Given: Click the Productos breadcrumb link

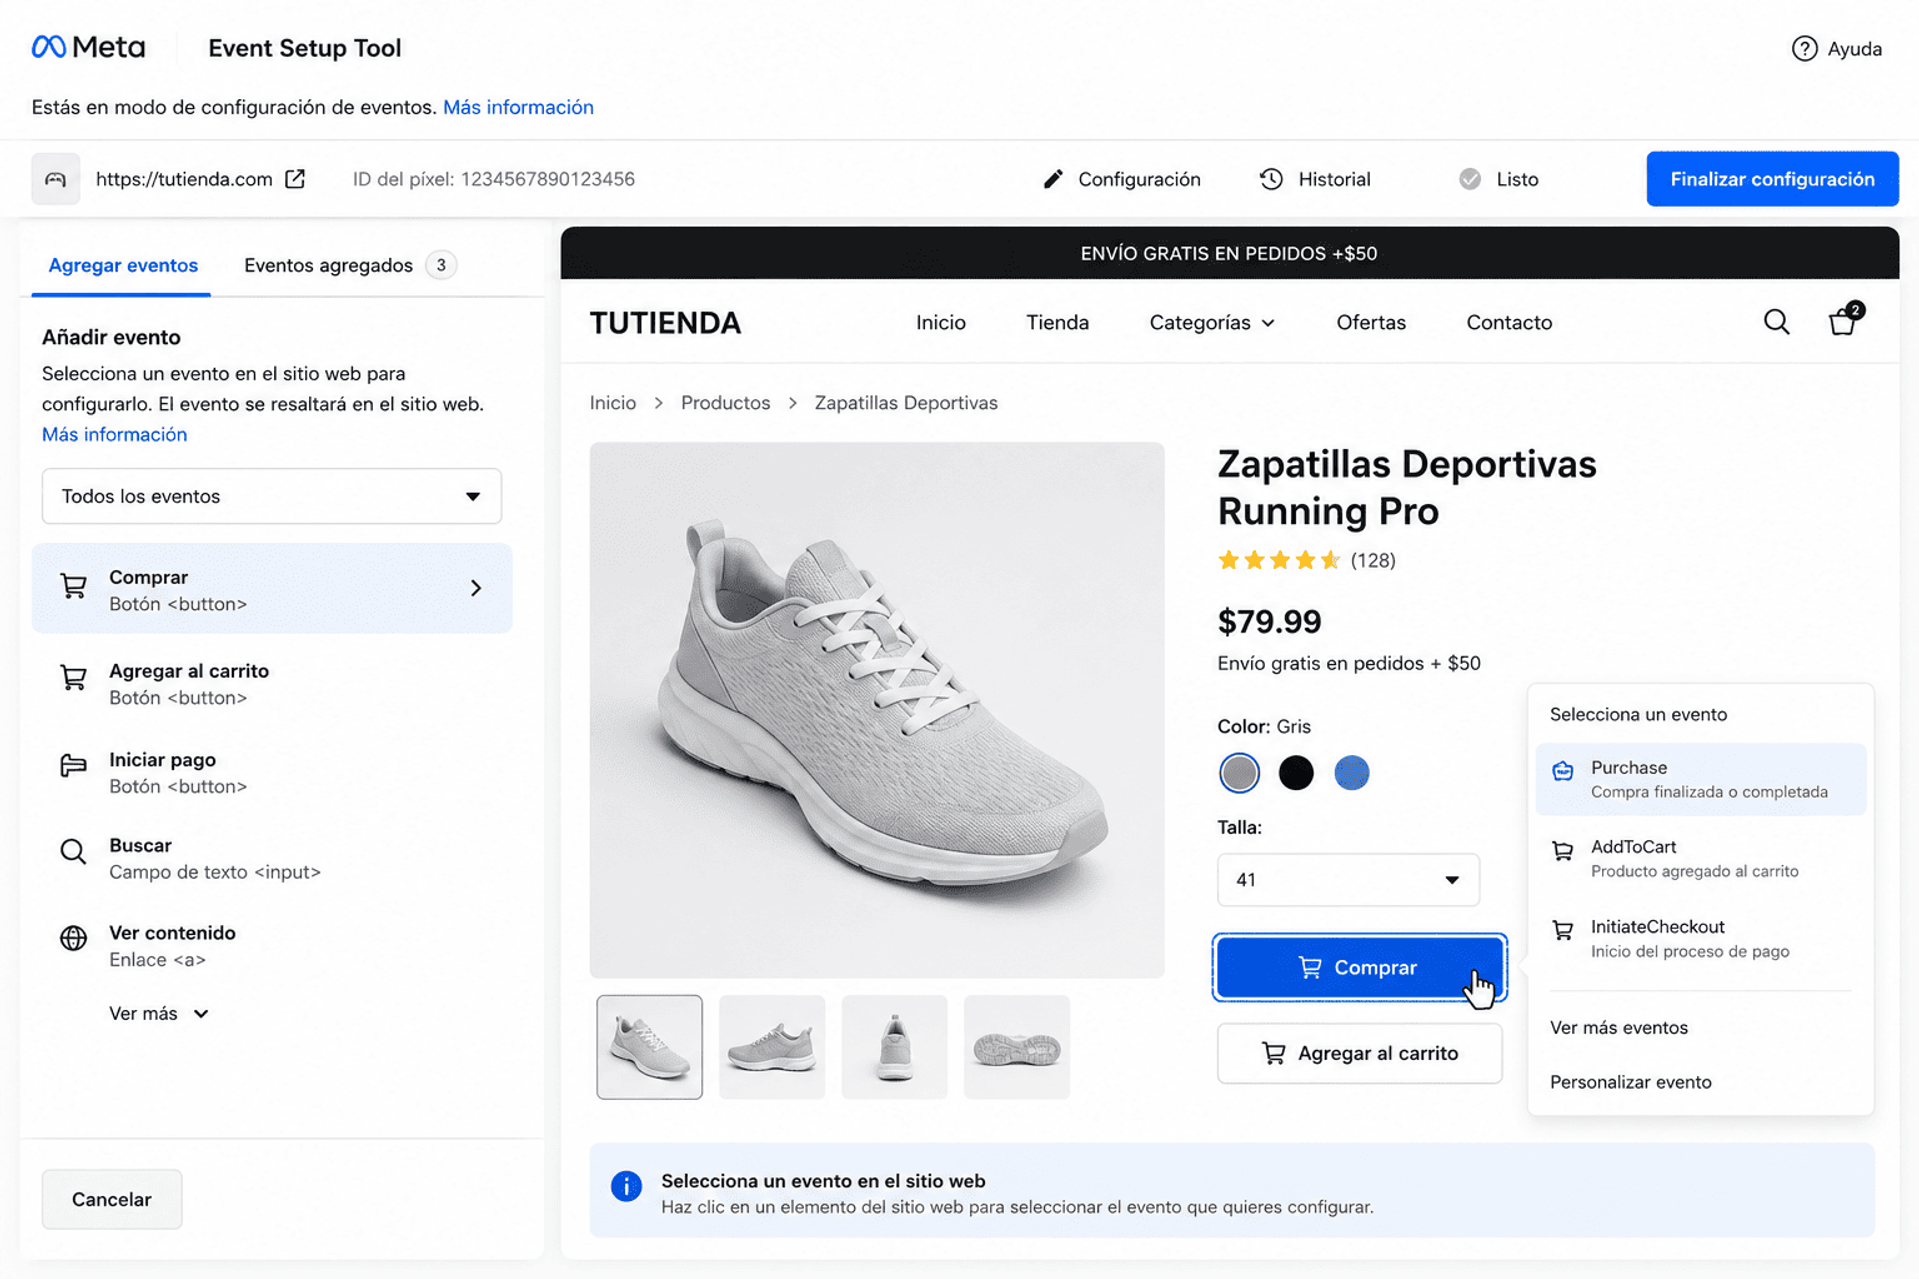Looking at the screenshot, I should (x=725, y=402).
